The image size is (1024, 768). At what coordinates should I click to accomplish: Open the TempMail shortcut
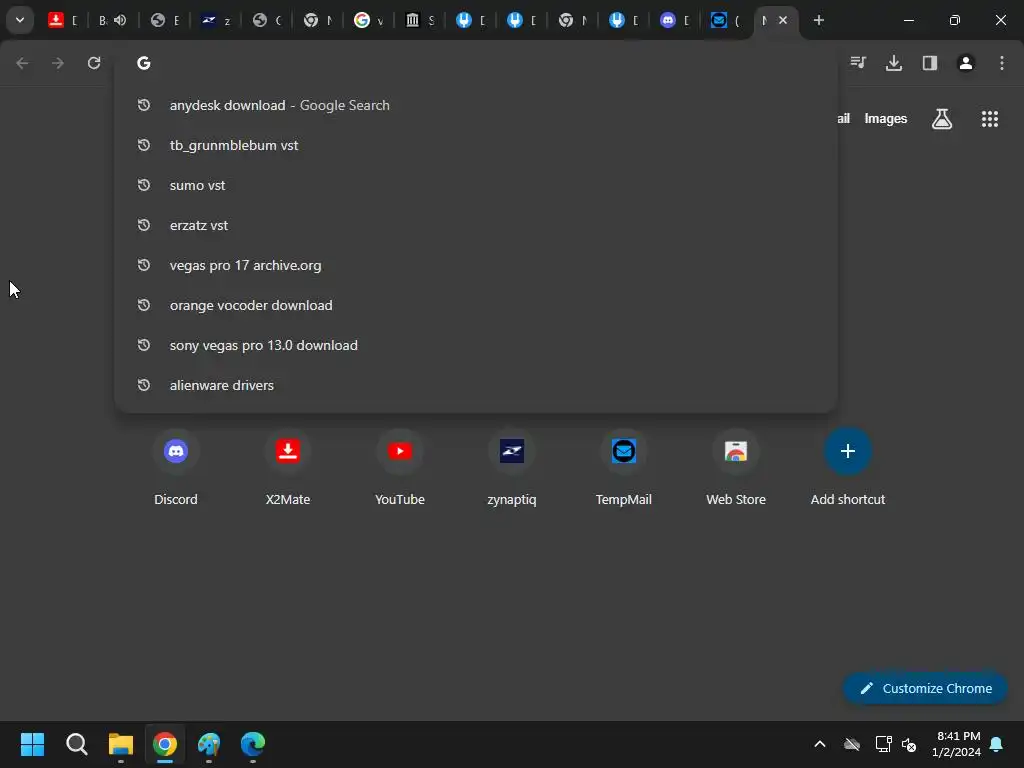pos(624,468)
